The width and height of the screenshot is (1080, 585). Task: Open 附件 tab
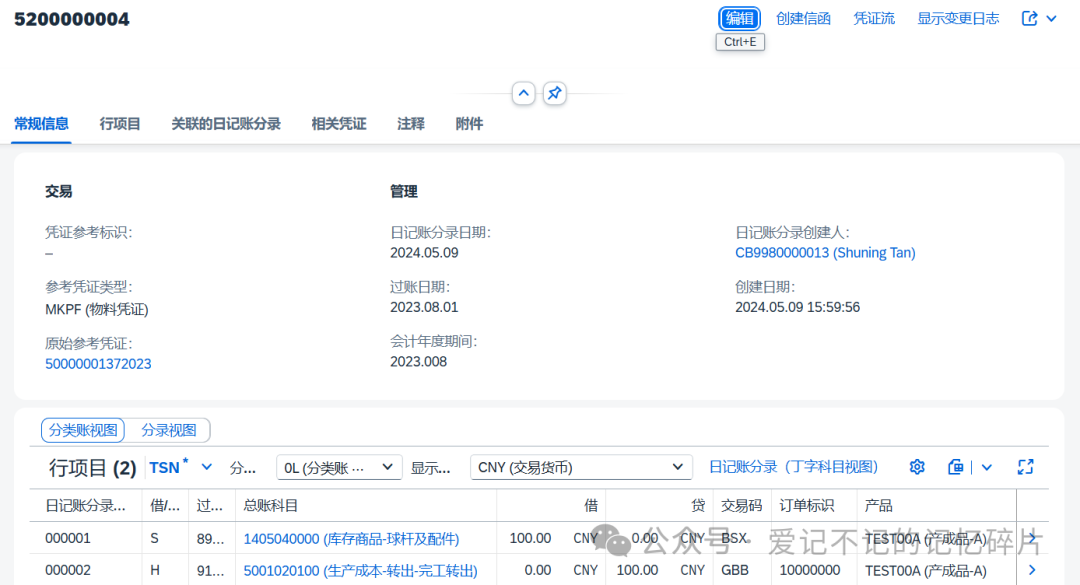click(469, 124)
